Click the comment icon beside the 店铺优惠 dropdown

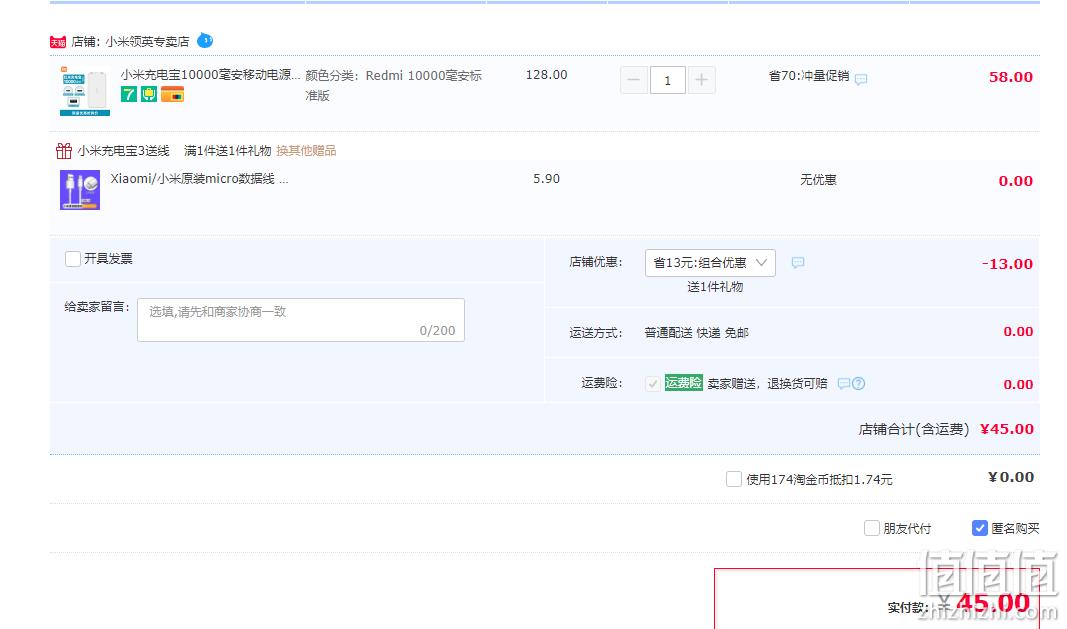click(x=798, y=262)
